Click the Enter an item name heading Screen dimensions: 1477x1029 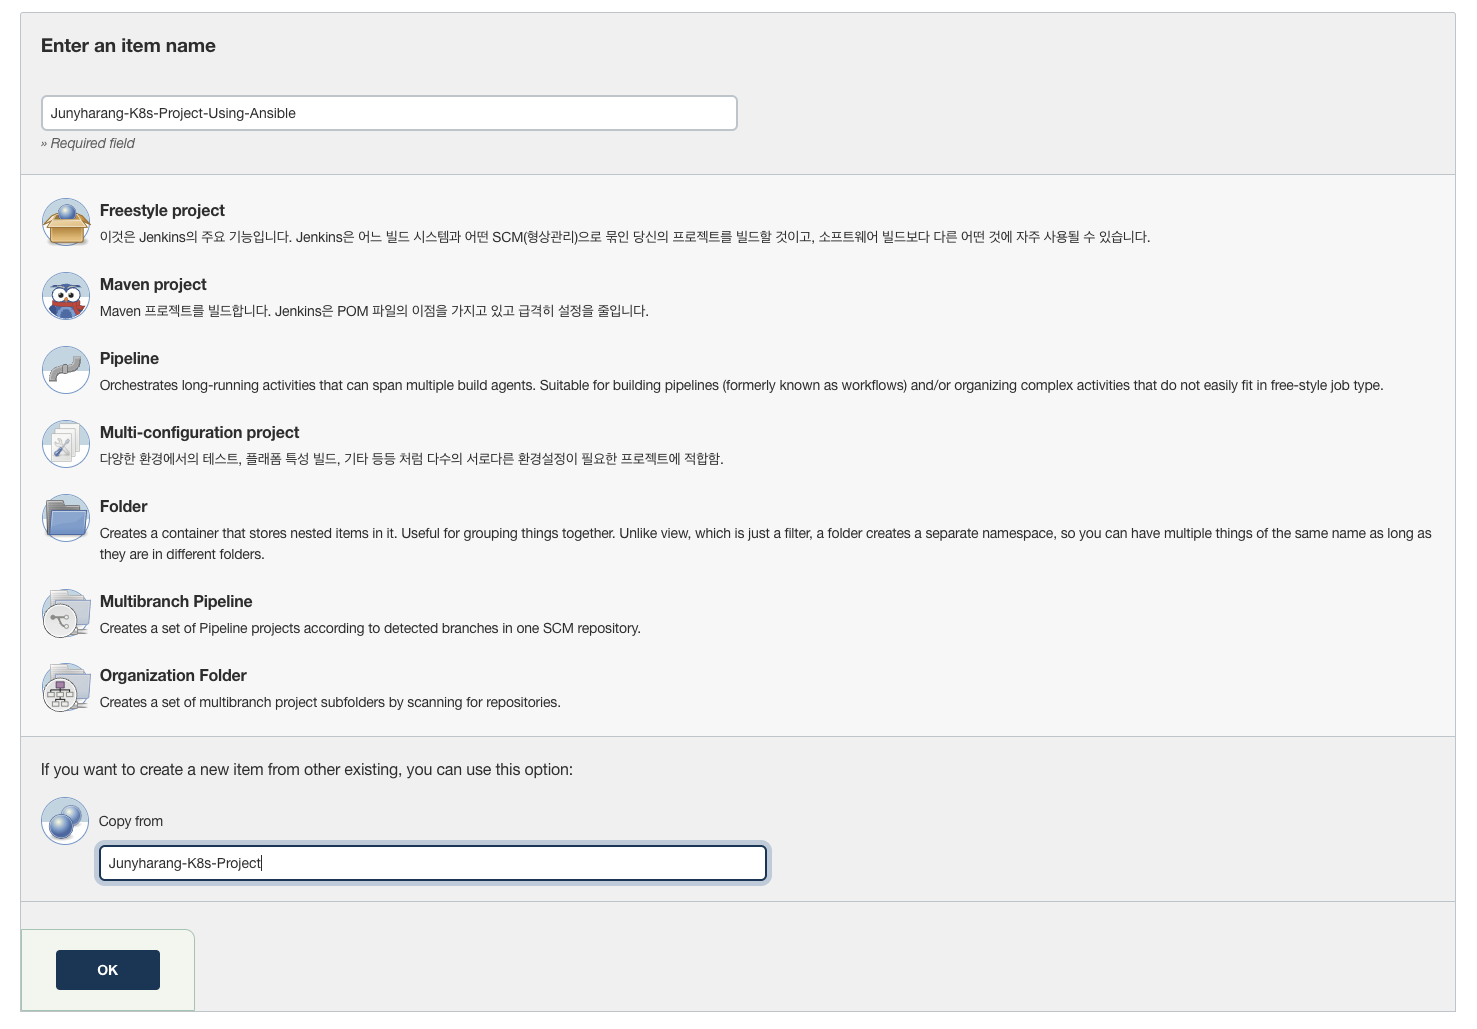pyautogui.click(x=128, y=46)
